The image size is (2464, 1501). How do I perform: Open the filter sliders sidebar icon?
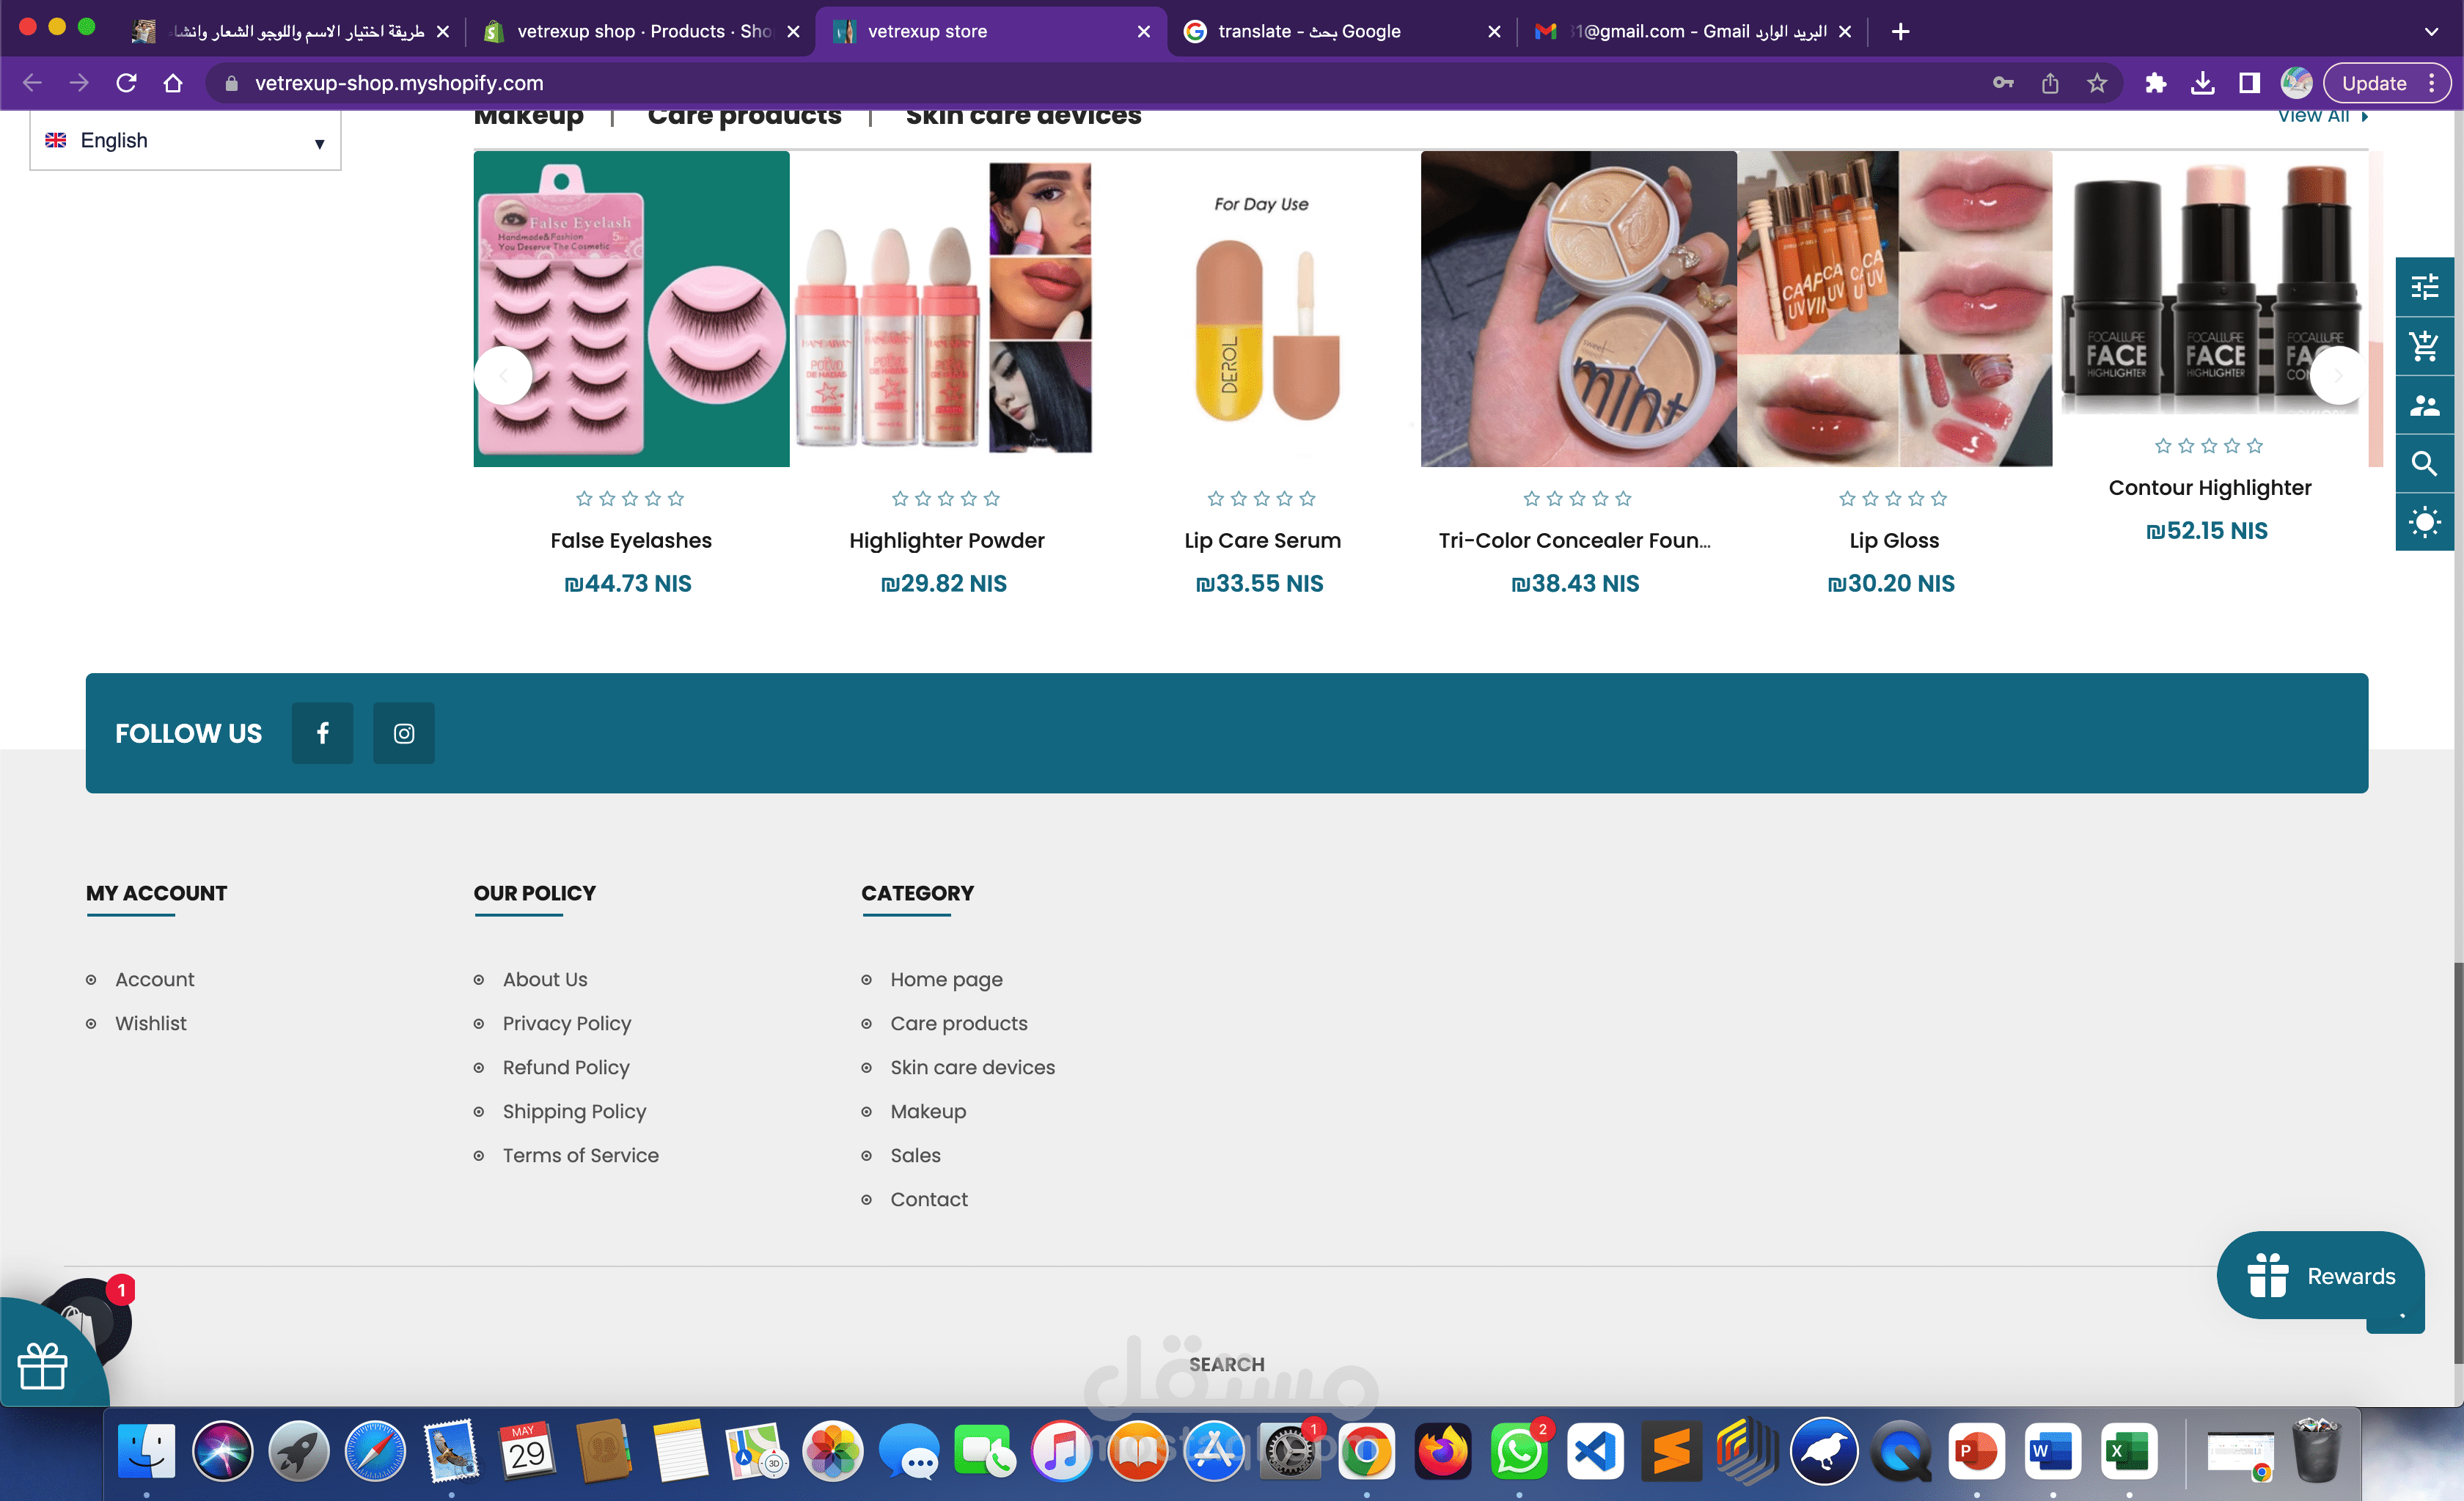(x=2424, y=288)
